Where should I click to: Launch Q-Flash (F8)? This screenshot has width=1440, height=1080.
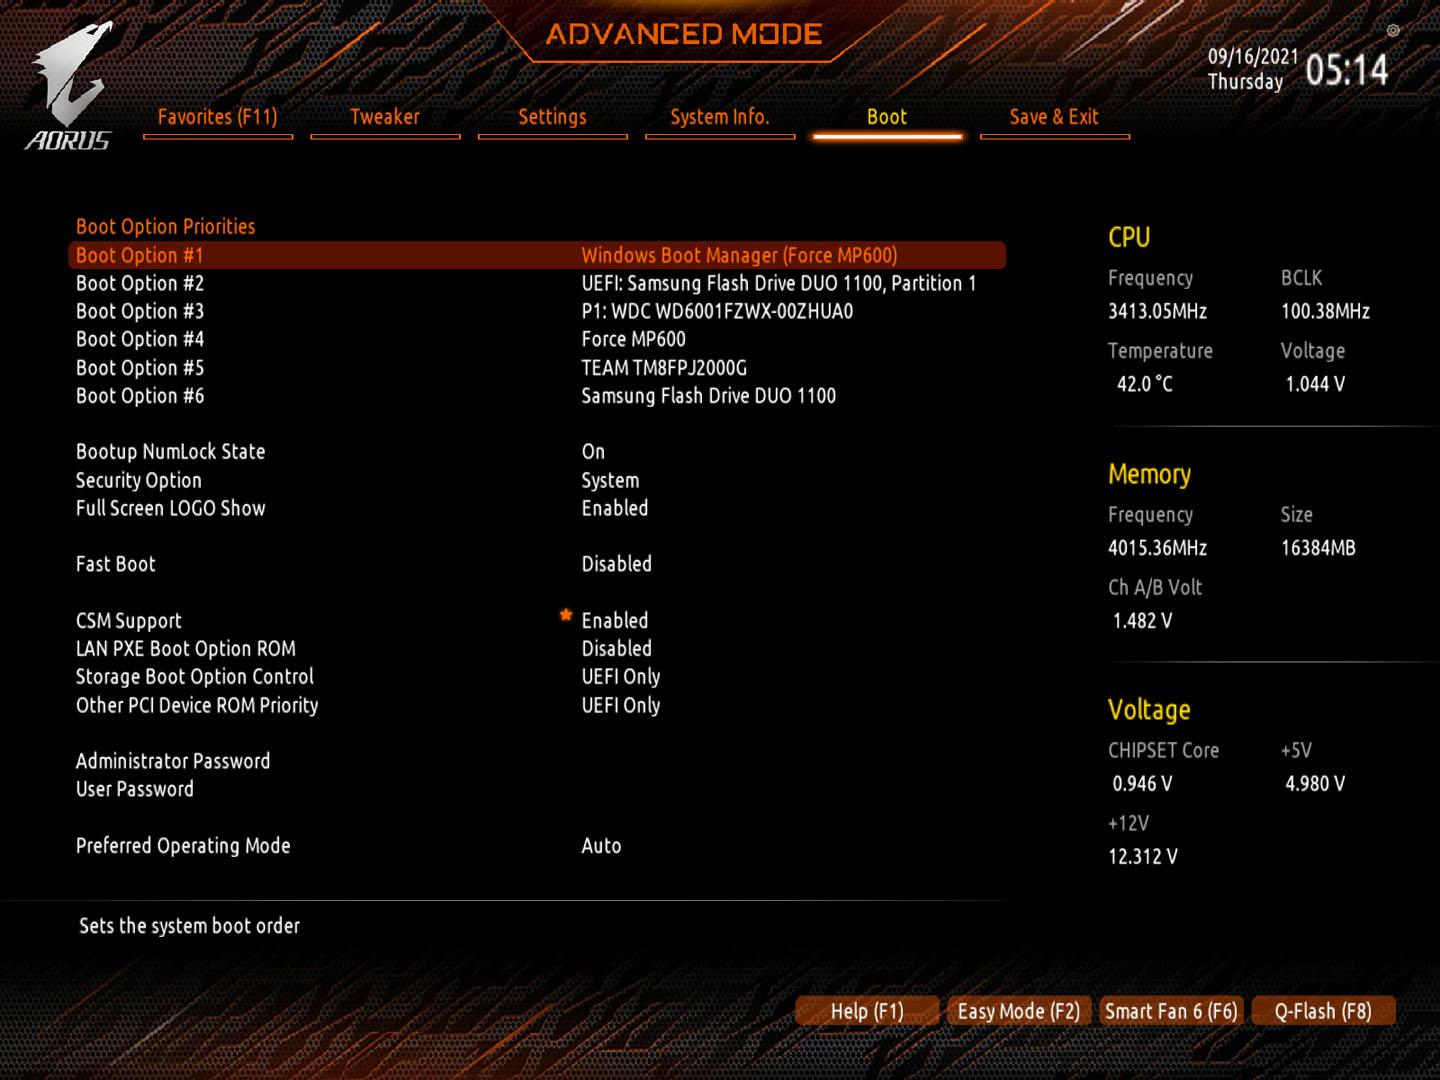click(x=1322, y=1011)
